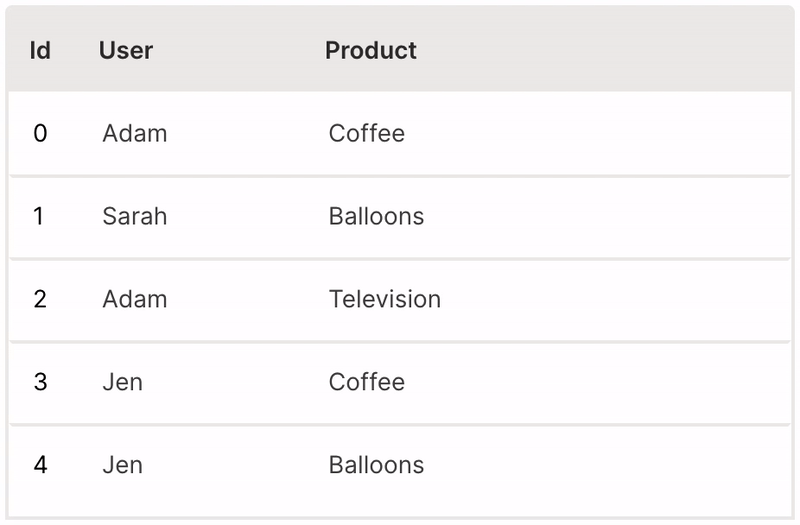This screenshot has width=800, height=525.
Task: Sort by the User column header
Action: (126, 50)
